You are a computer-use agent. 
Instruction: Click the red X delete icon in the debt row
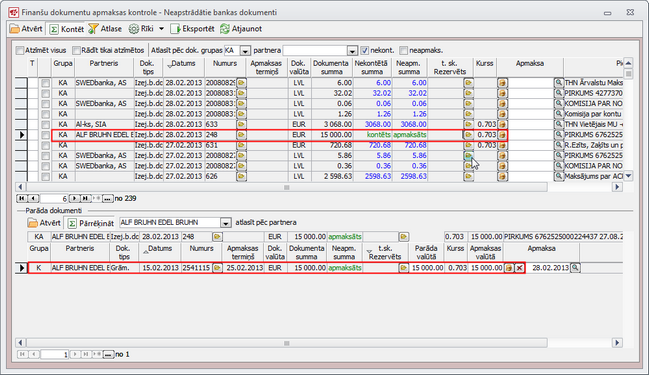[519, 268]
